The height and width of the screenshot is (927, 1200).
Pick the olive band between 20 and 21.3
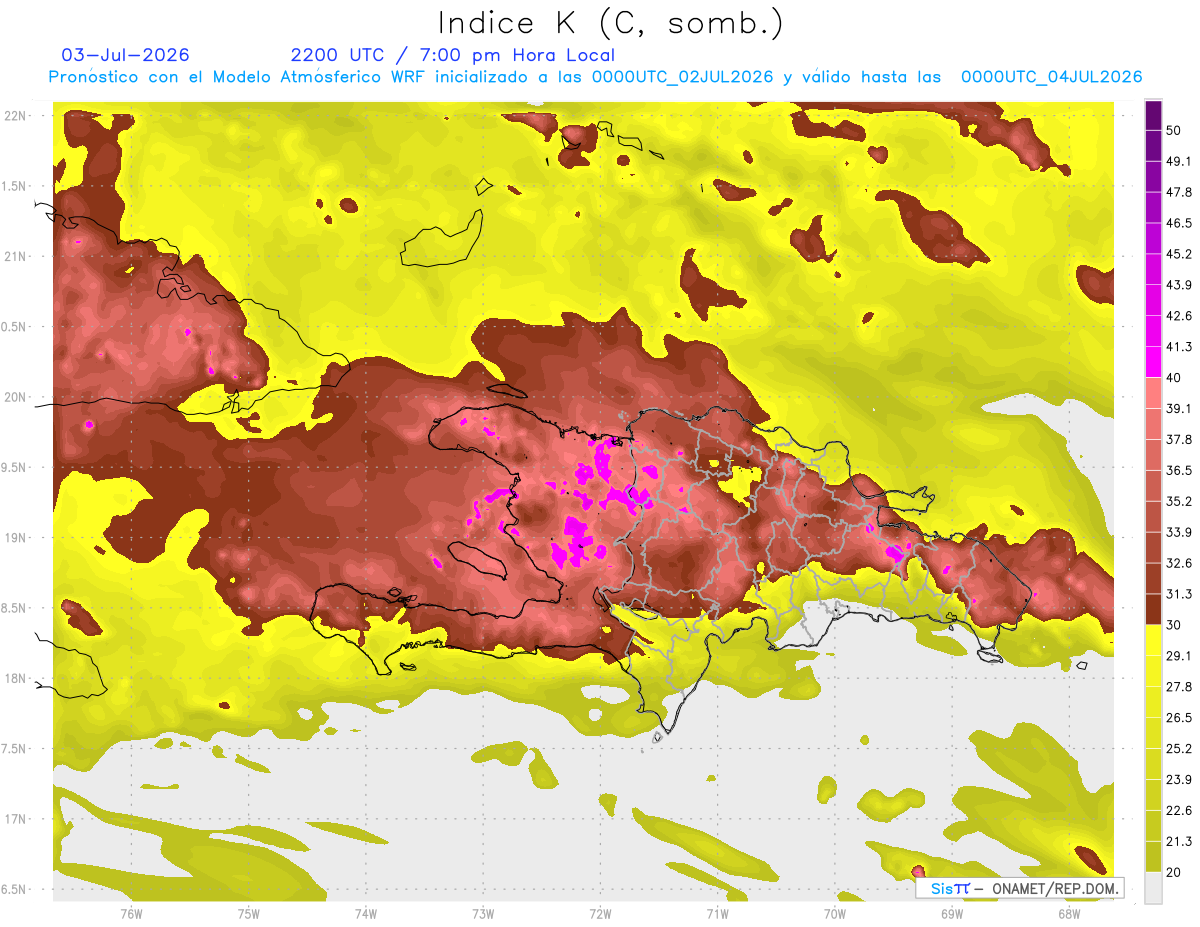[1154, 856]
